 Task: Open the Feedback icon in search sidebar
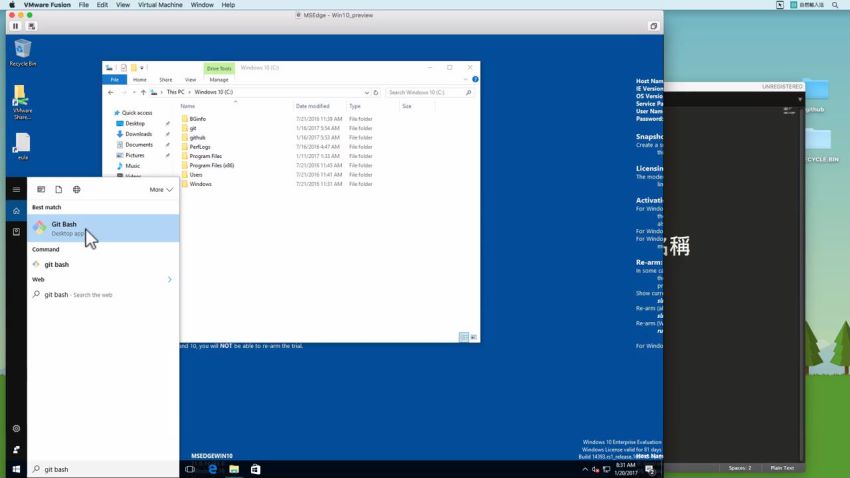[16, 449]
